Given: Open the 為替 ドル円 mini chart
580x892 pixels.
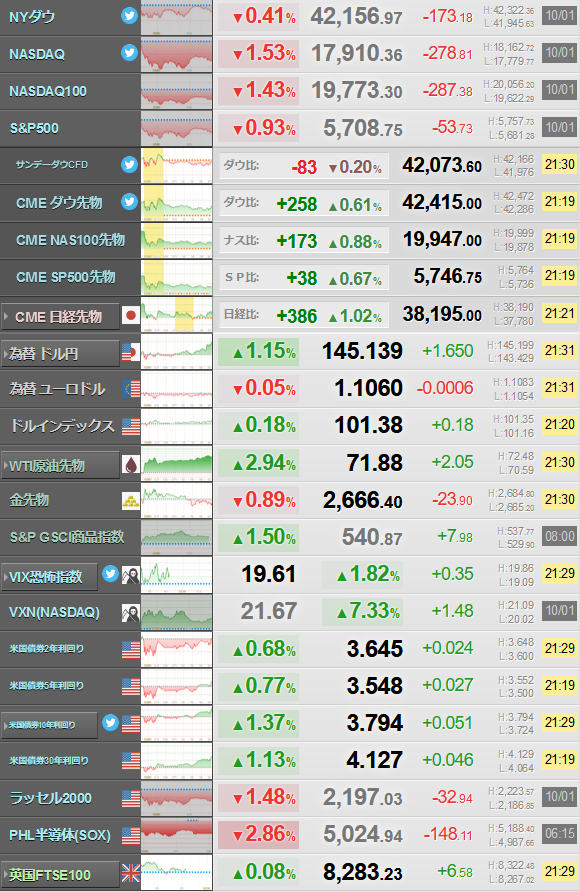Looking at the screenshot, I should [176, 352].
